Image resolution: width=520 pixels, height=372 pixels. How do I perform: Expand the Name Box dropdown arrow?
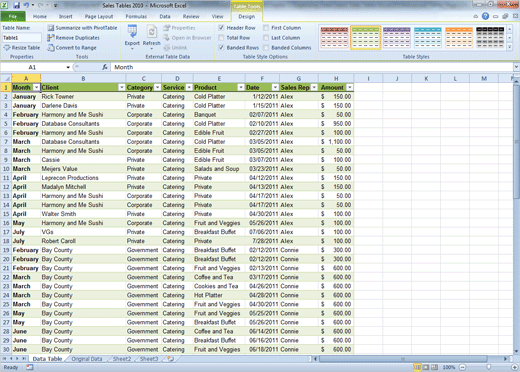(68, 67)
